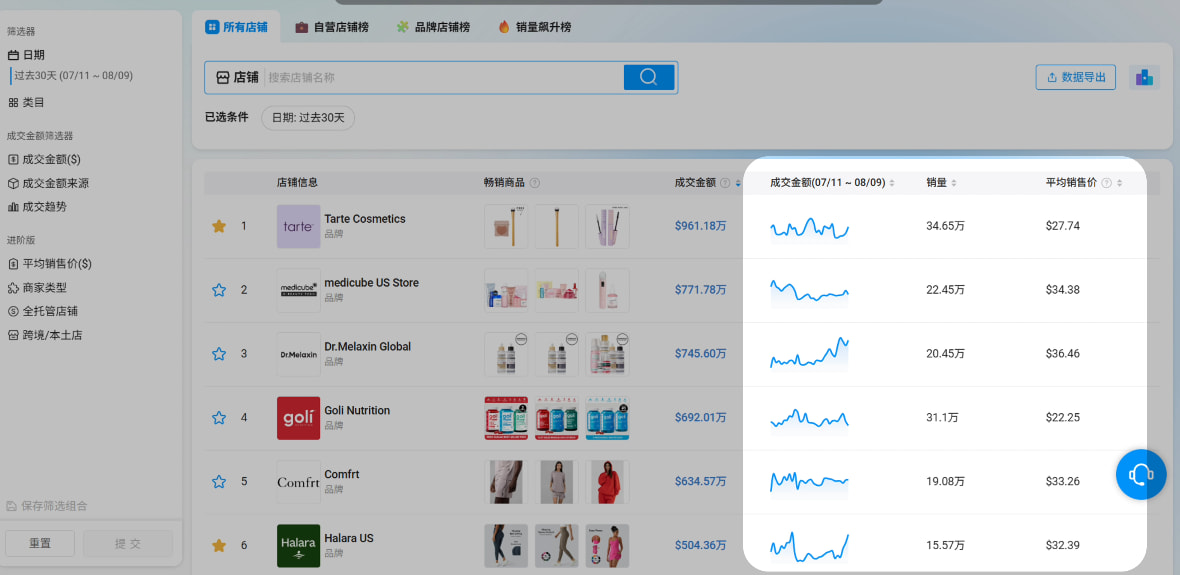The width and height of the screenshot is (1180, 575).
Task: Click the 数据导出 button
Action: click(1075, 77)
